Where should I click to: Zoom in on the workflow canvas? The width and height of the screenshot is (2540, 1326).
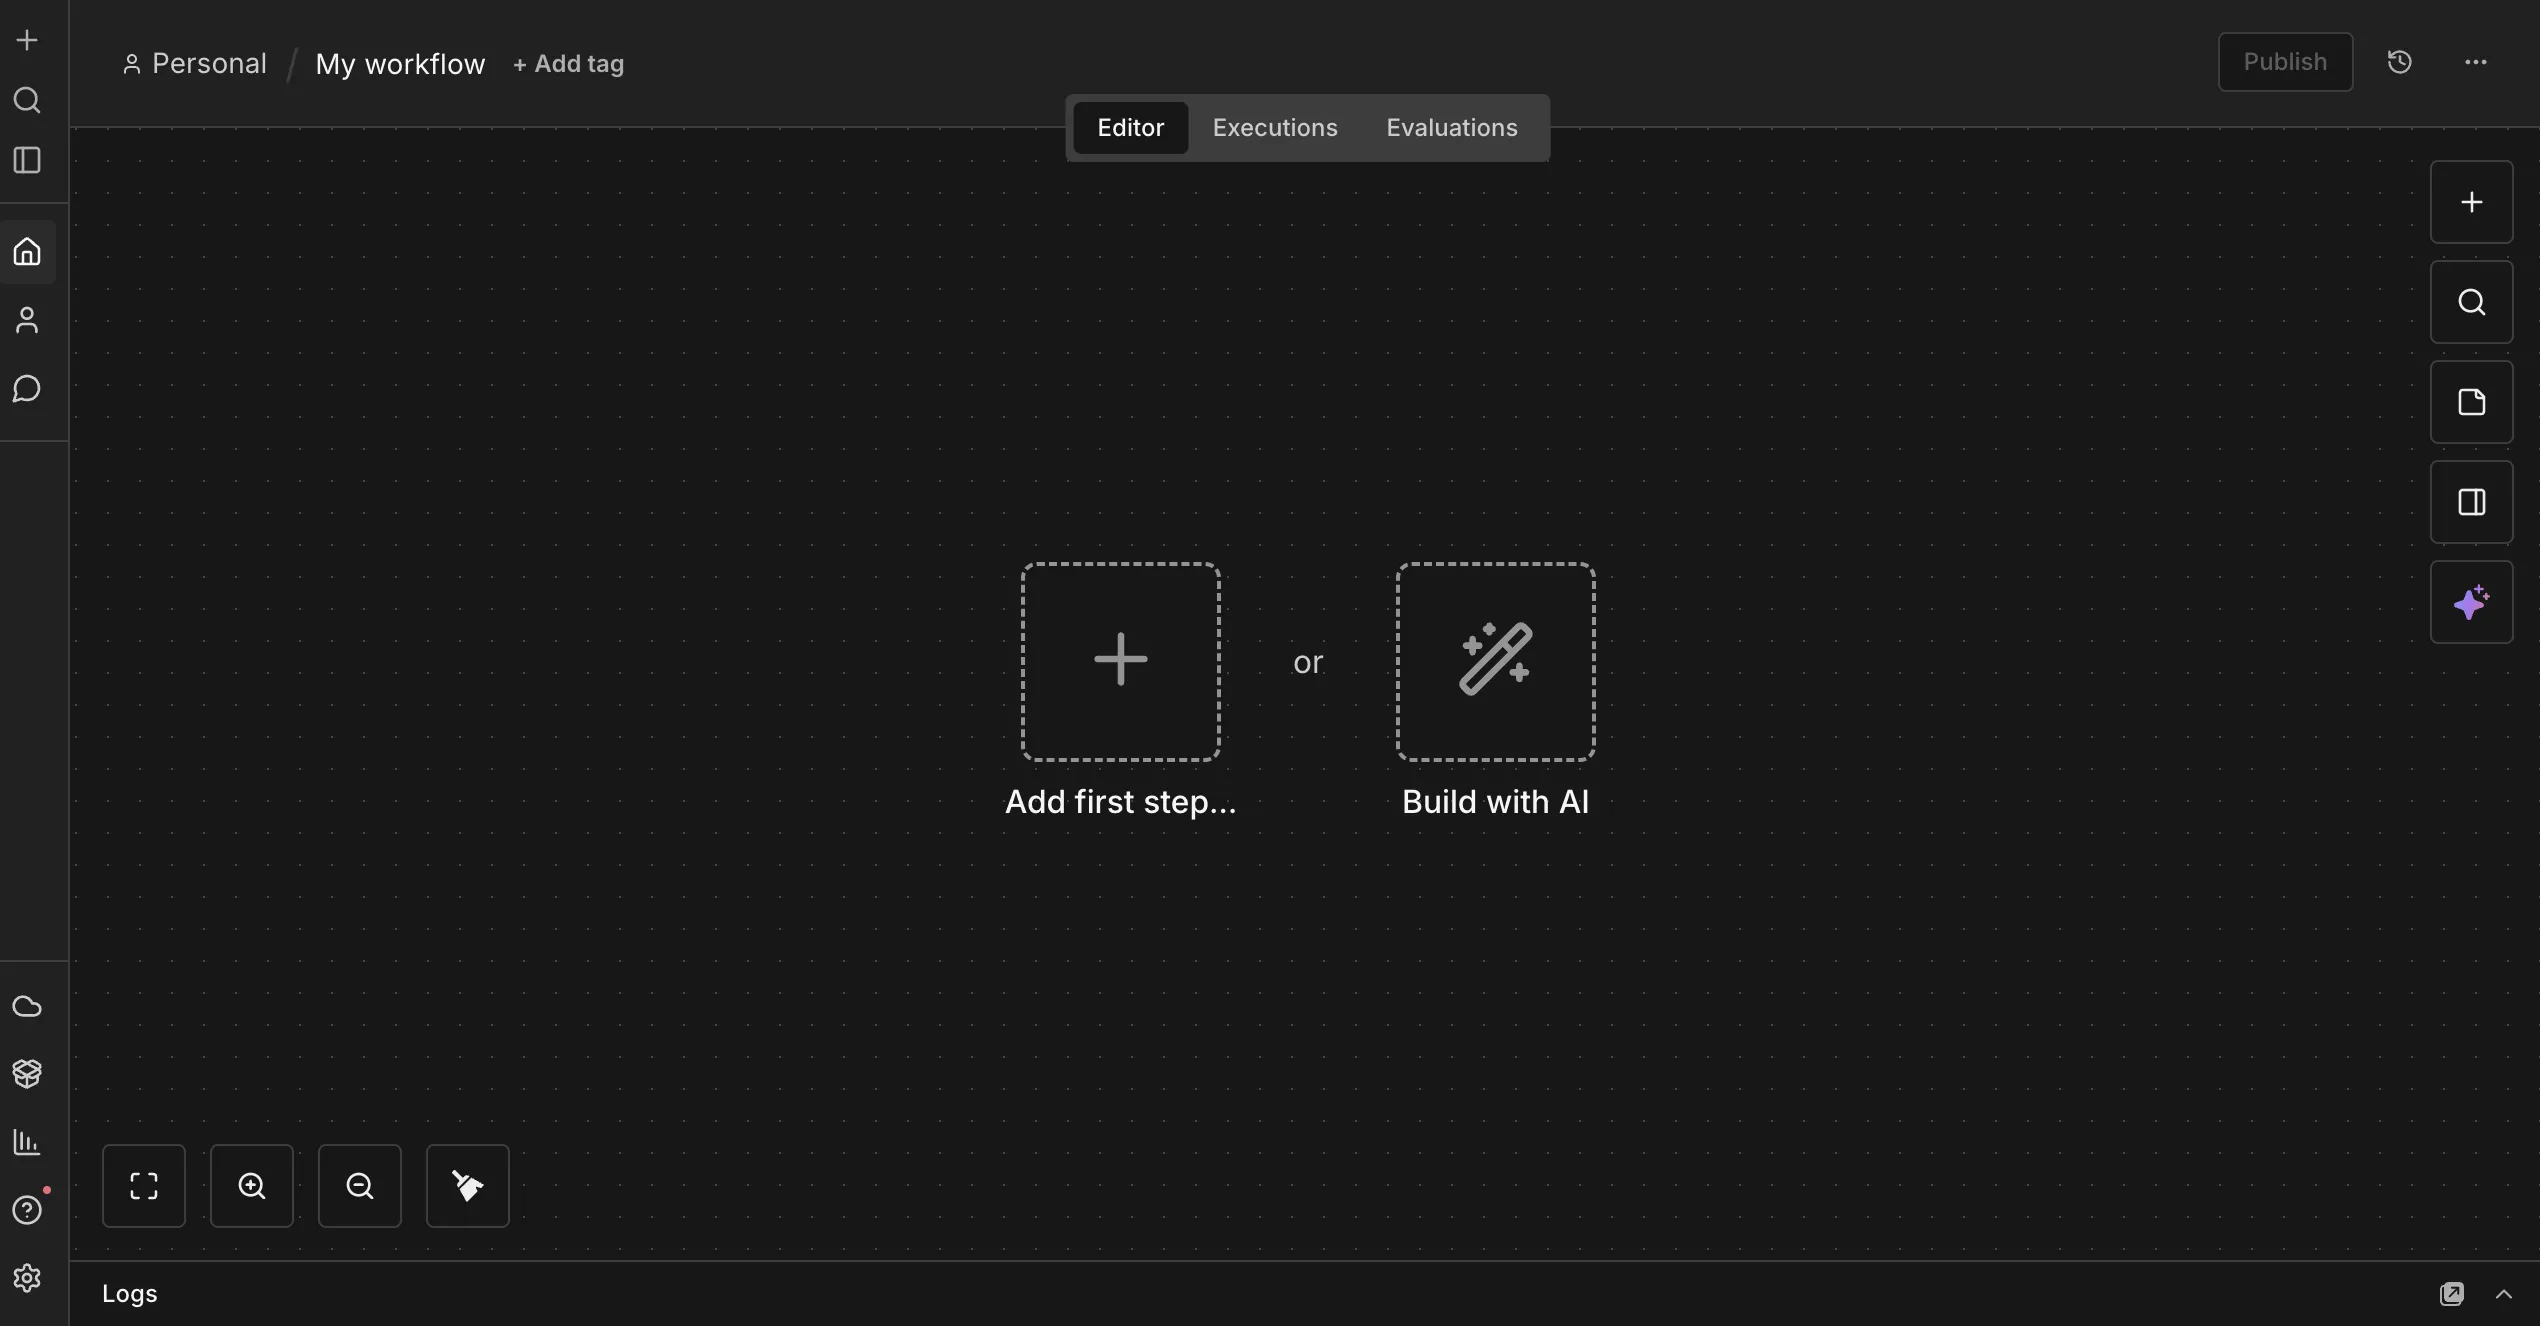[x=251, y=1185]
